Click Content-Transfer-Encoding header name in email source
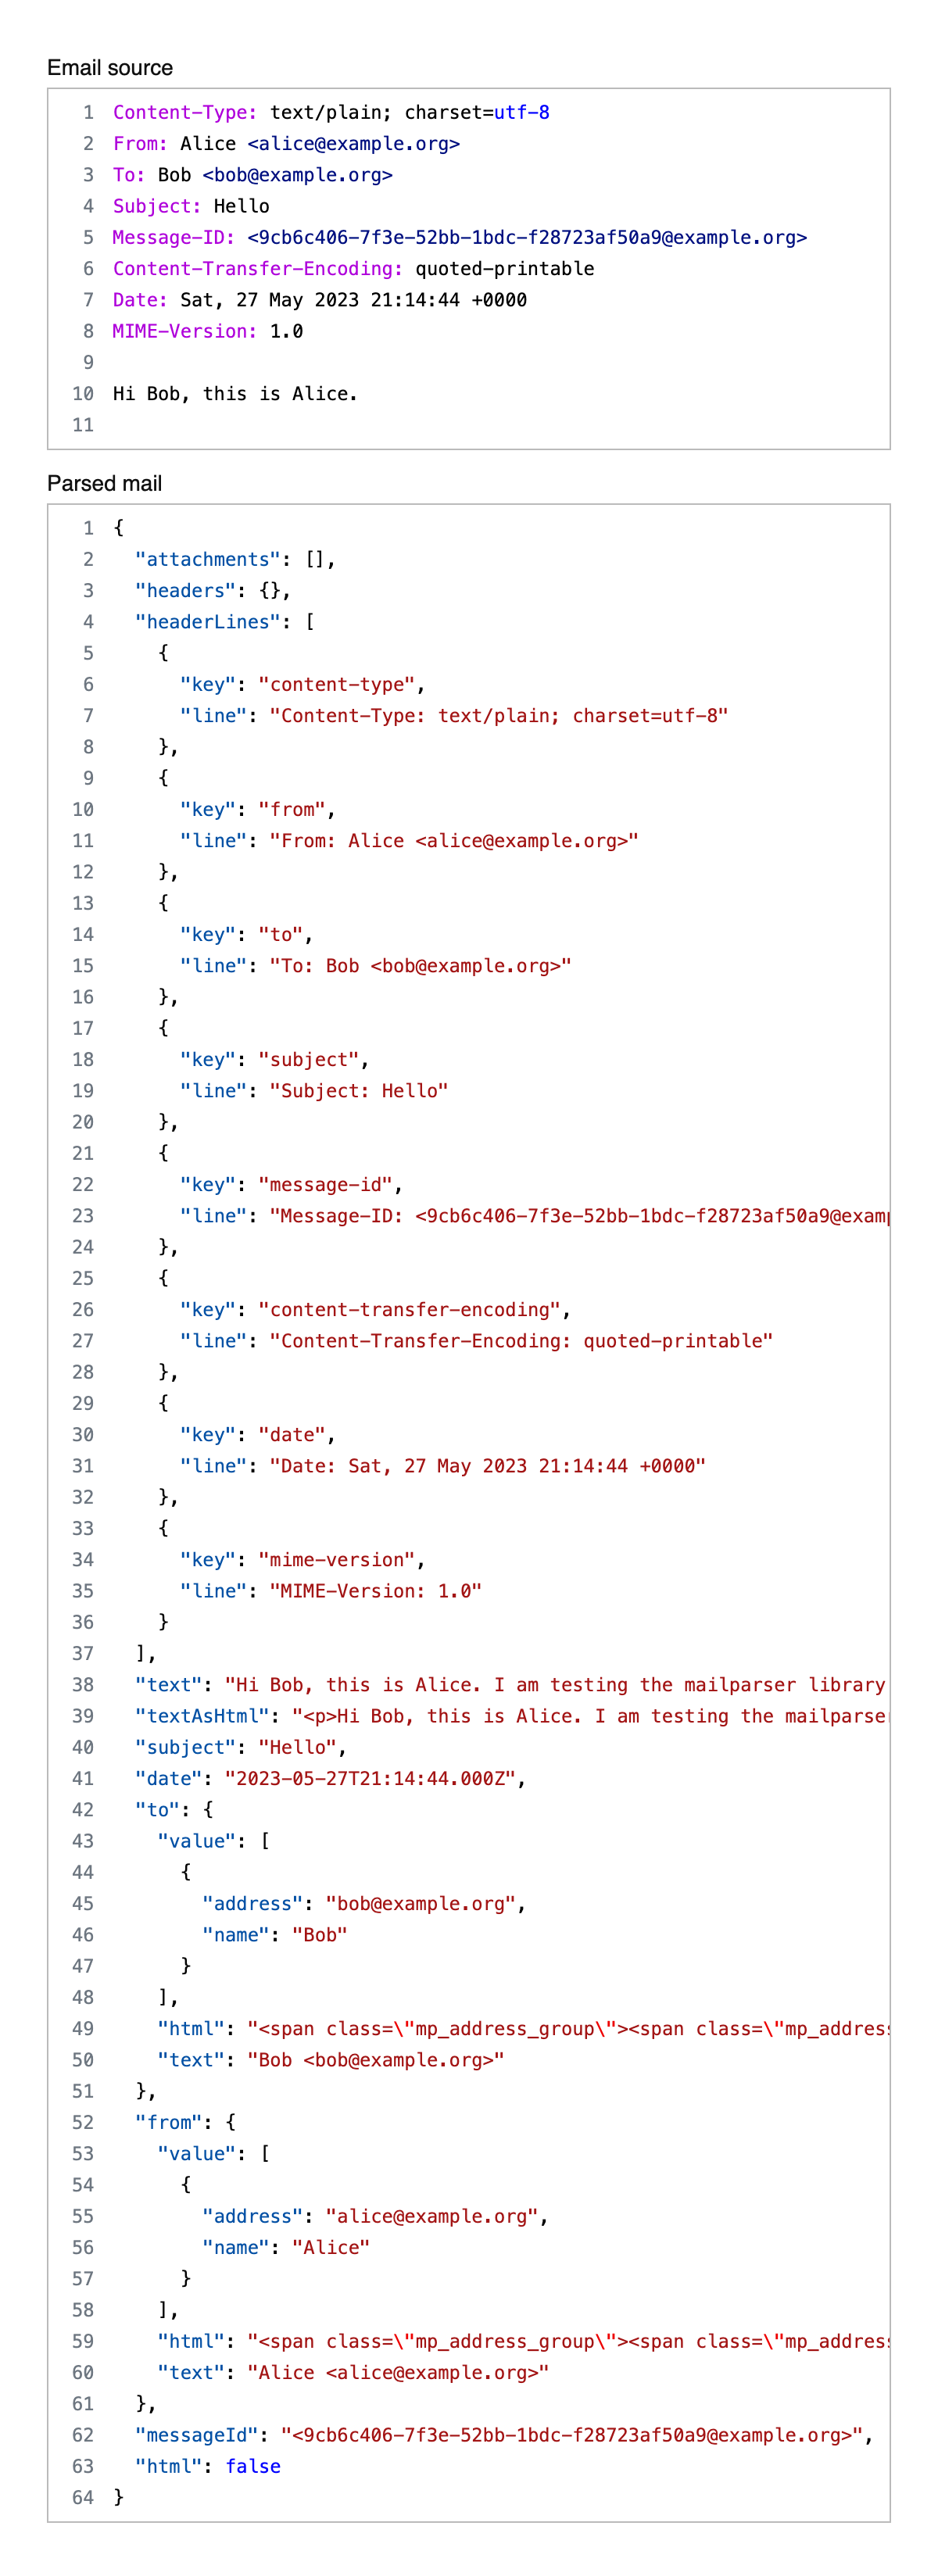The image size is (938, 2576). 257,269
